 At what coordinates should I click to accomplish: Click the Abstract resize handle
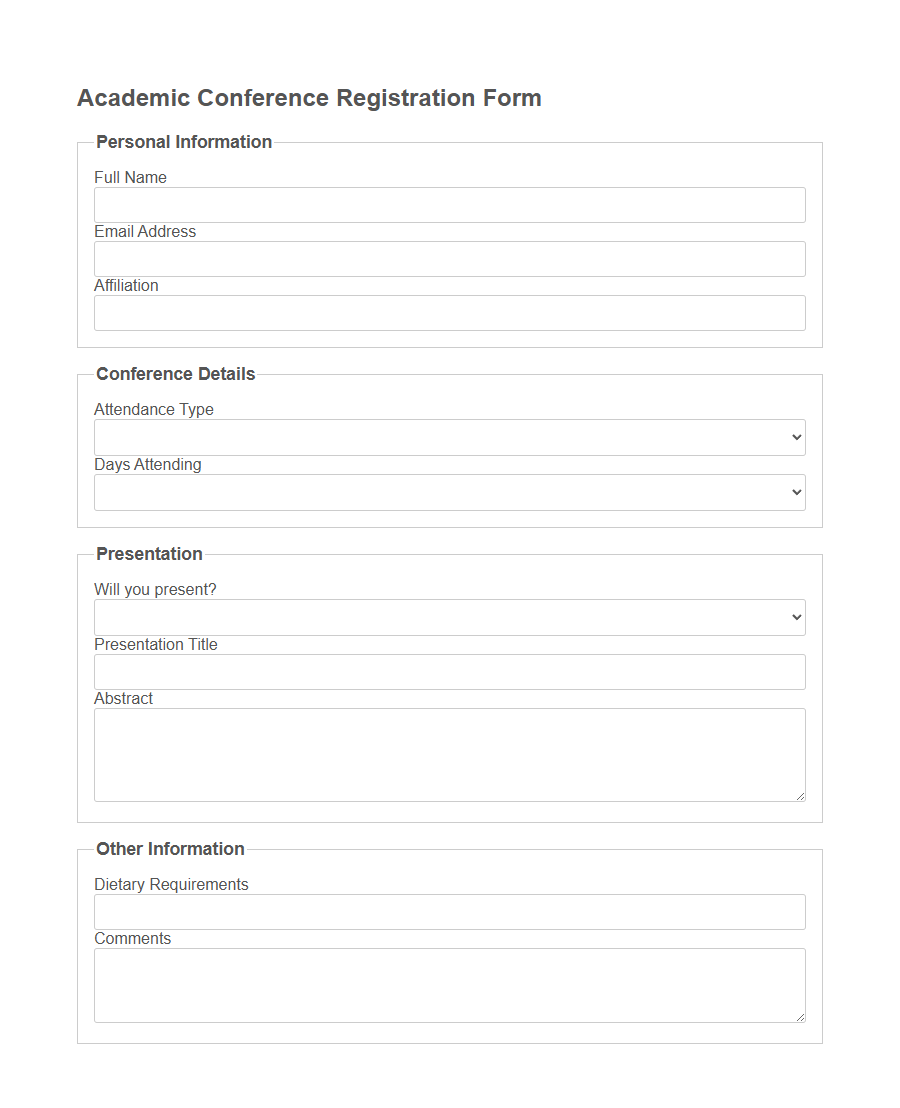(801, 796)
